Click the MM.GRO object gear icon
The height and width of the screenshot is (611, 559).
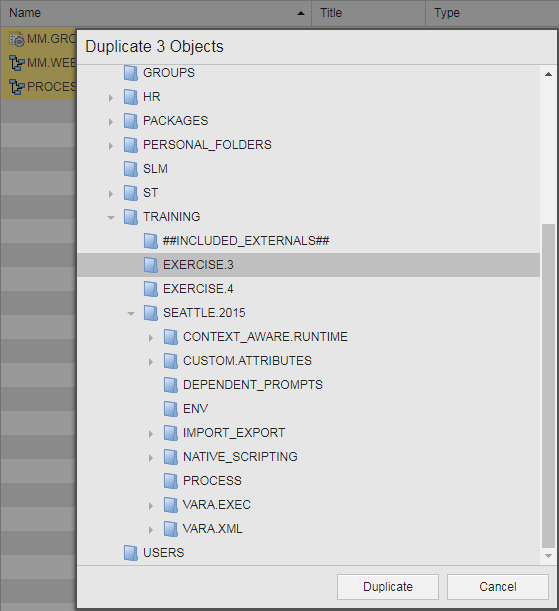(17, 39)
